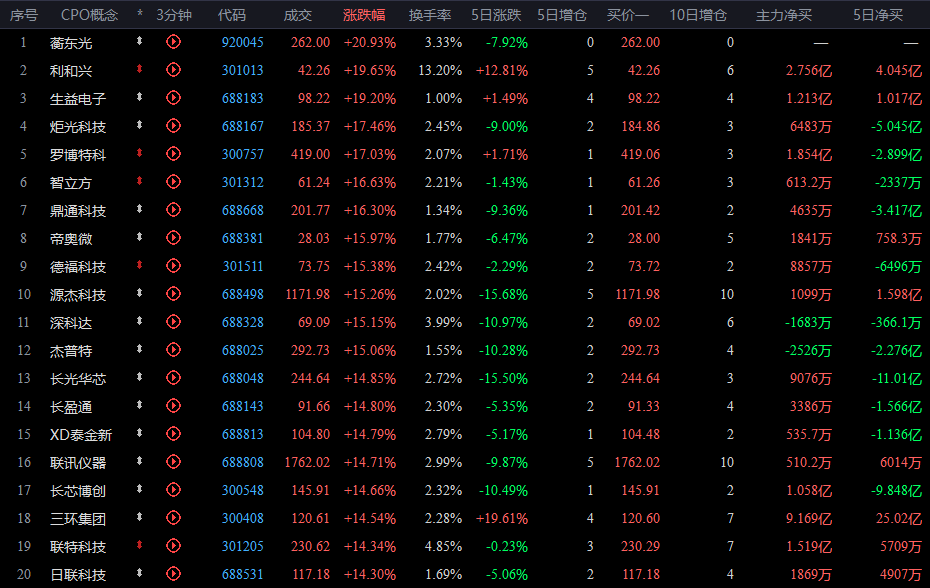This screenshot has height=588, width=930.
Task: Select stock name 炬光科技
Action: pos(78,126)
